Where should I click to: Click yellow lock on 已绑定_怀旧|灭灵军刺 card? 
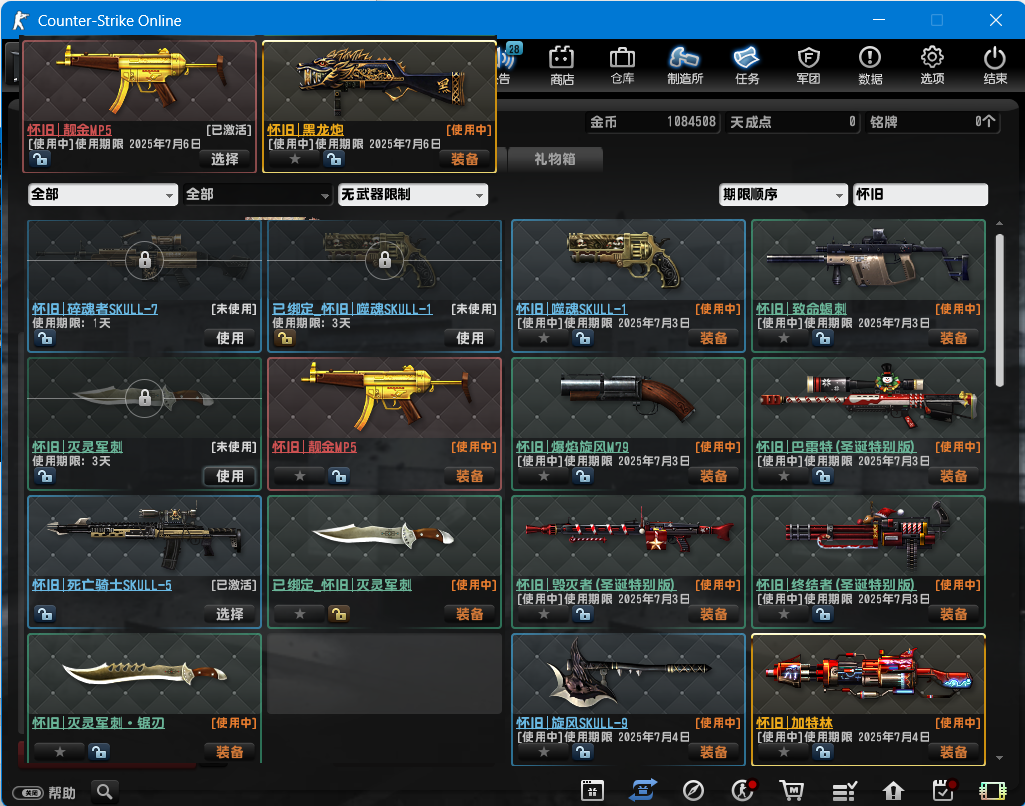point(339,614)
